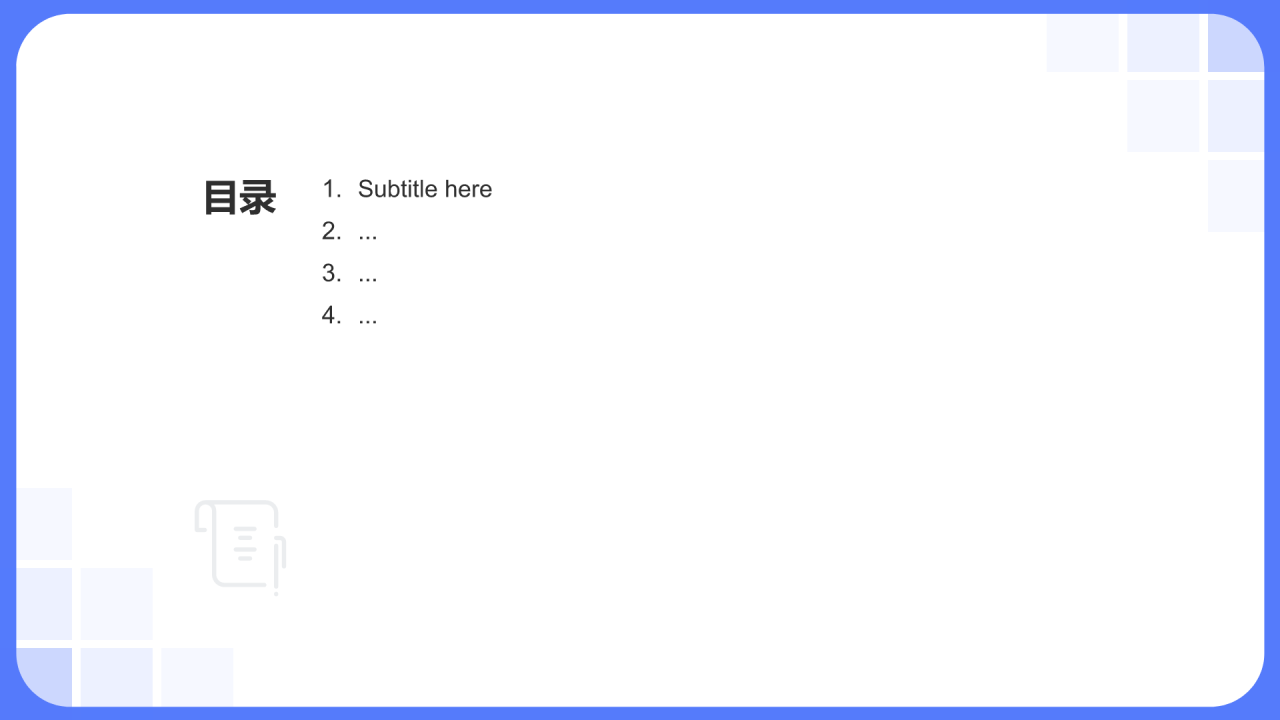The width and height of the screenshot is (1280, 720).
Task: Click the text lines inside scroll icon
Action: pos(245,542)
